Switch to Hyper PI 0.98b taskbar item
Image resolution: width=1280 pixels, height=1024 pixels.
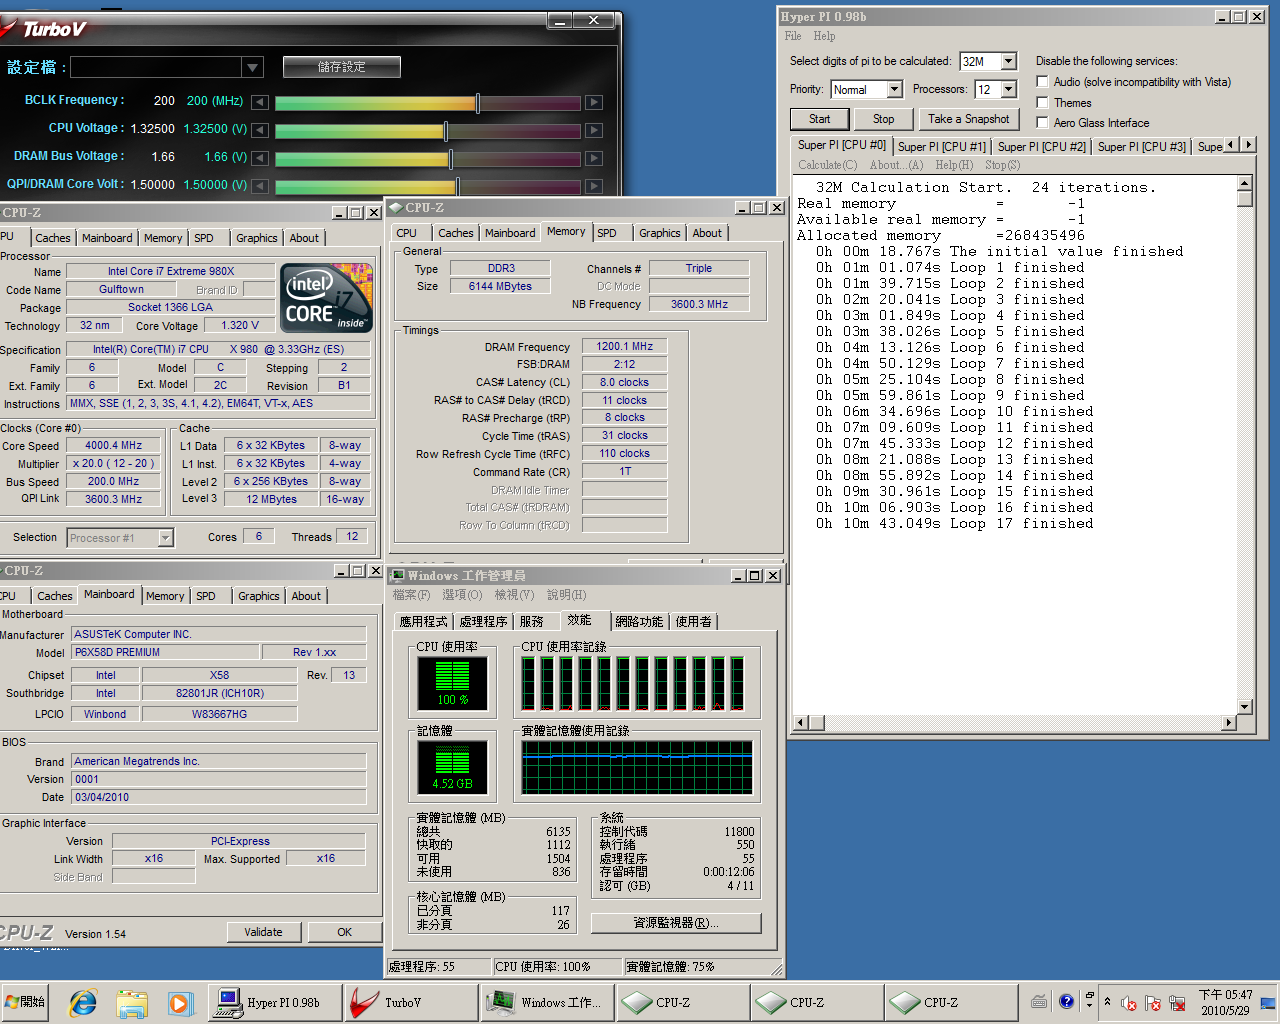[x=275, y=1002]
